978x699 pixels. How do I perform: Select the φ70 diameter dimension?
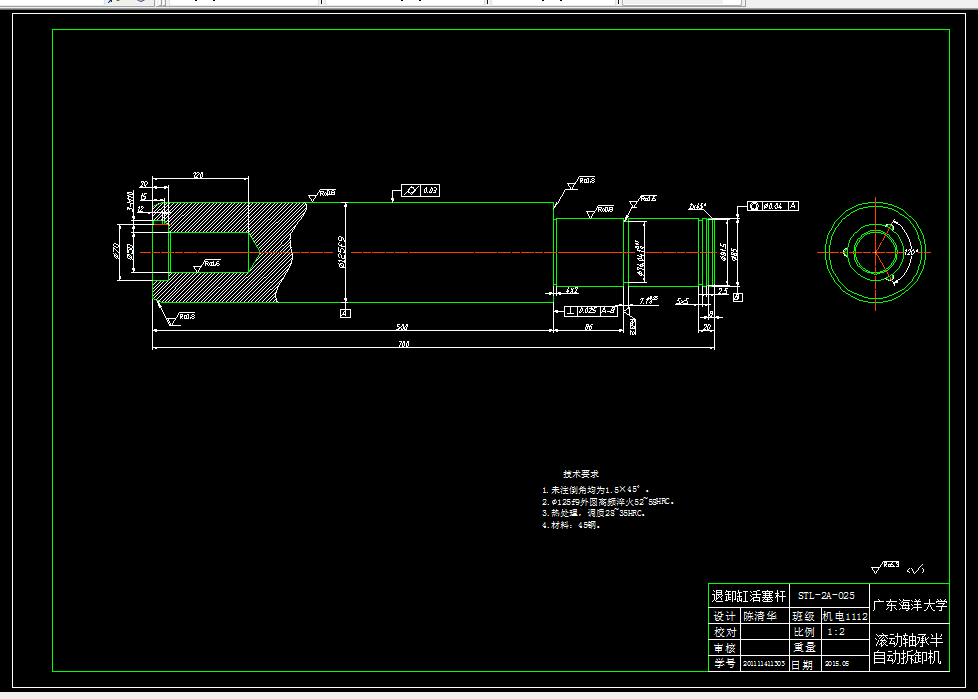(x=115, y=250)
